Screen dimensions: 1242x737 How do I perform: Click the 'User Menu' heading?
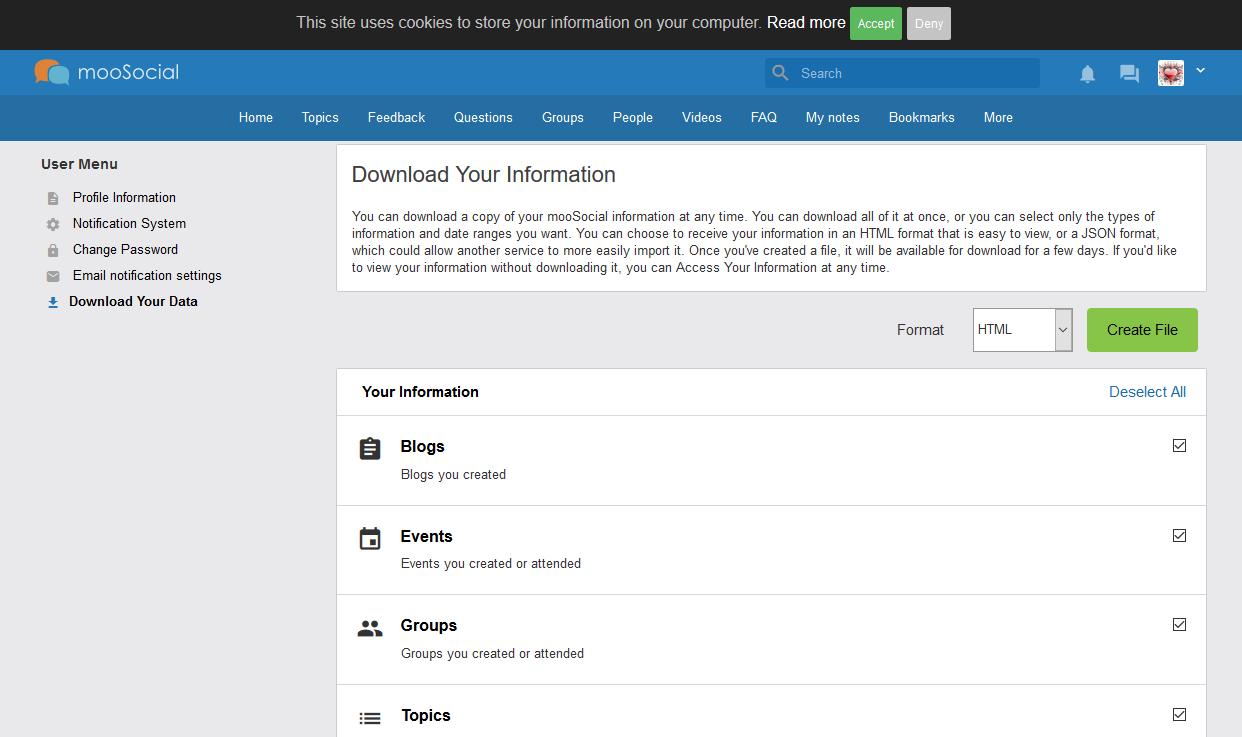(79, 164)
